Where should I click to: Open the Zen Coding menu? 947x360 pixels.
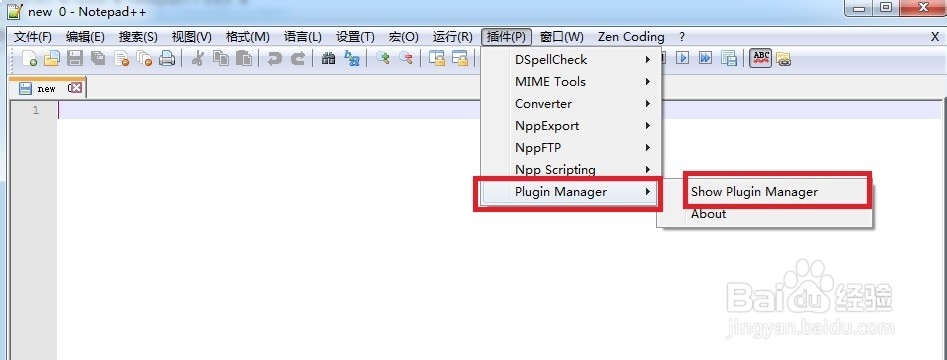[631, 37]
